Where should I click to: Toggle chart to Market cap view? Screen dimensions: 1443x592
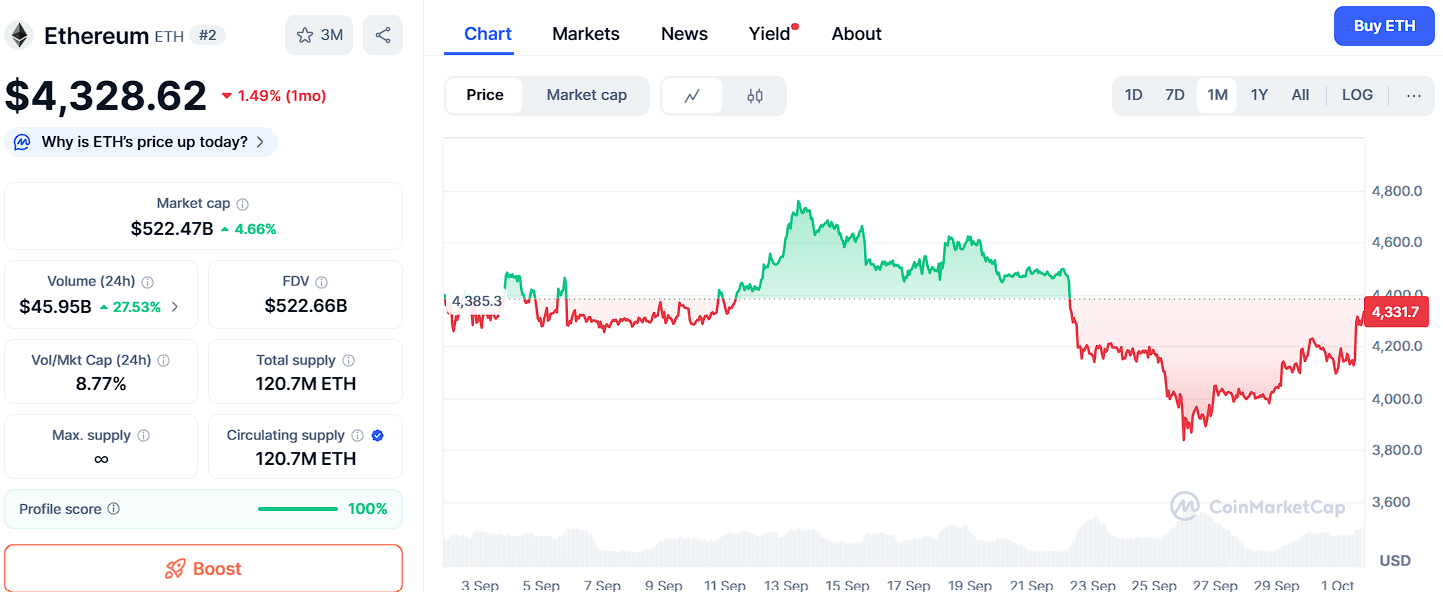(586, 95)
